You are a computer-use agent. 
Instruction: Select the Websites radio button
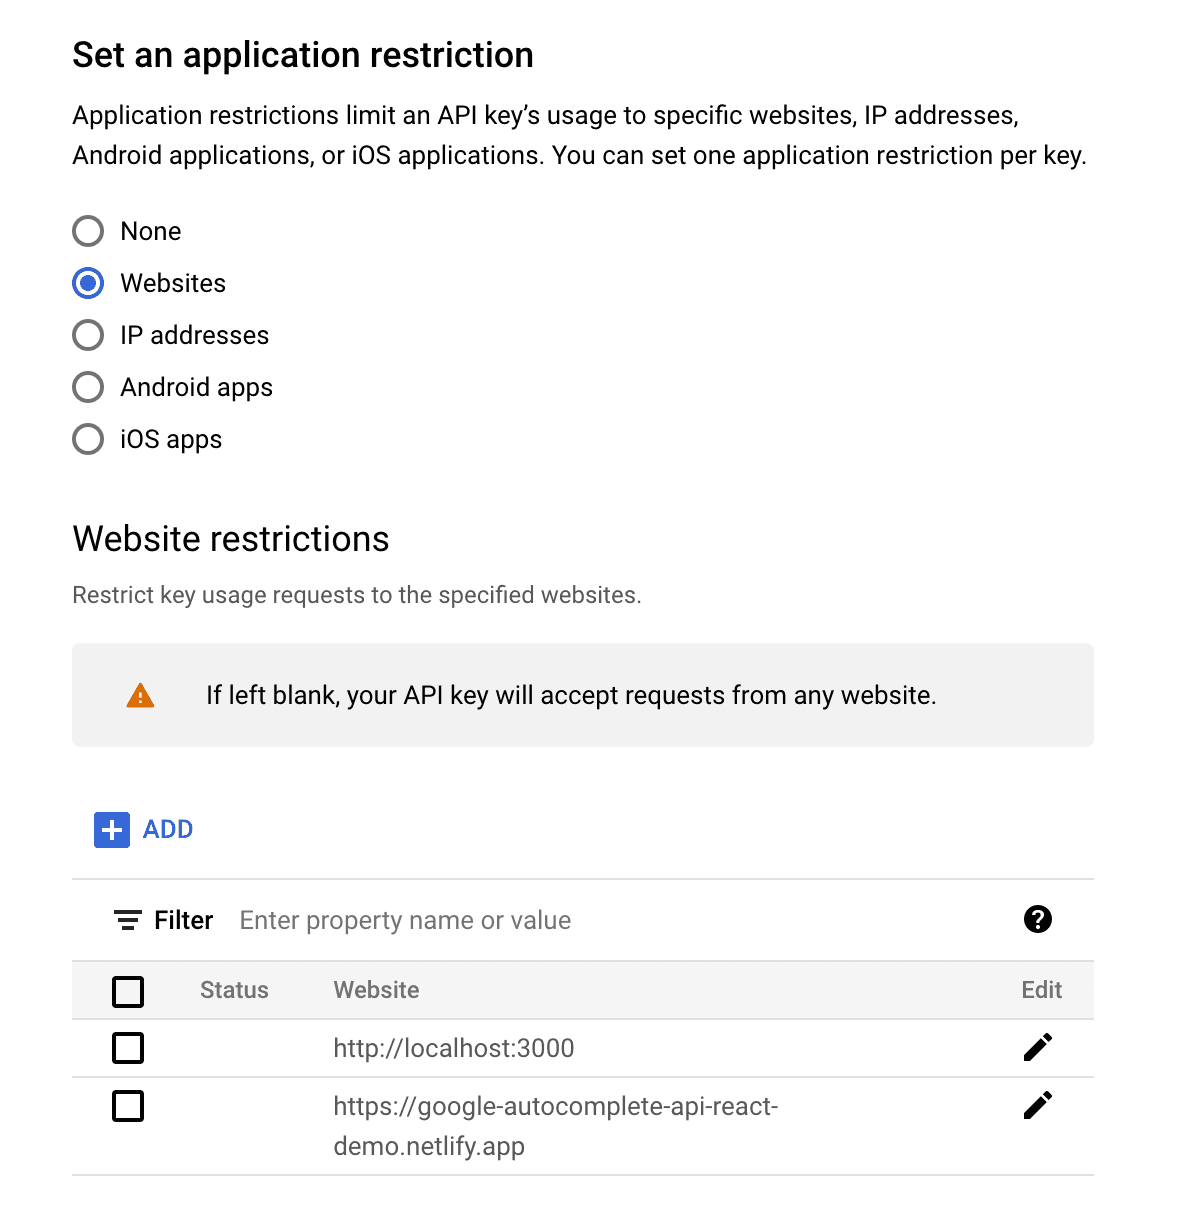88,283
